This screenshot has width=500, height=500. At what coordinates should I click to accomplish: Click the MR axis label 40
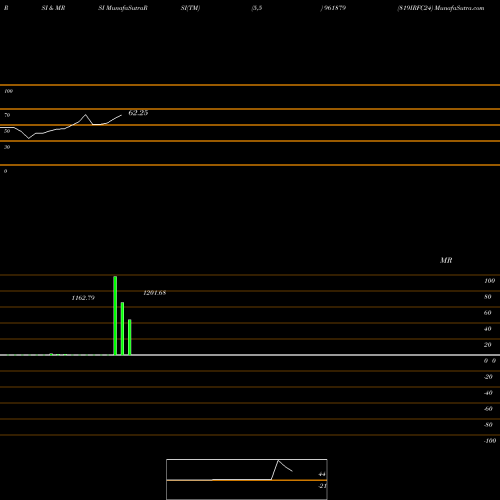point(488,329)
